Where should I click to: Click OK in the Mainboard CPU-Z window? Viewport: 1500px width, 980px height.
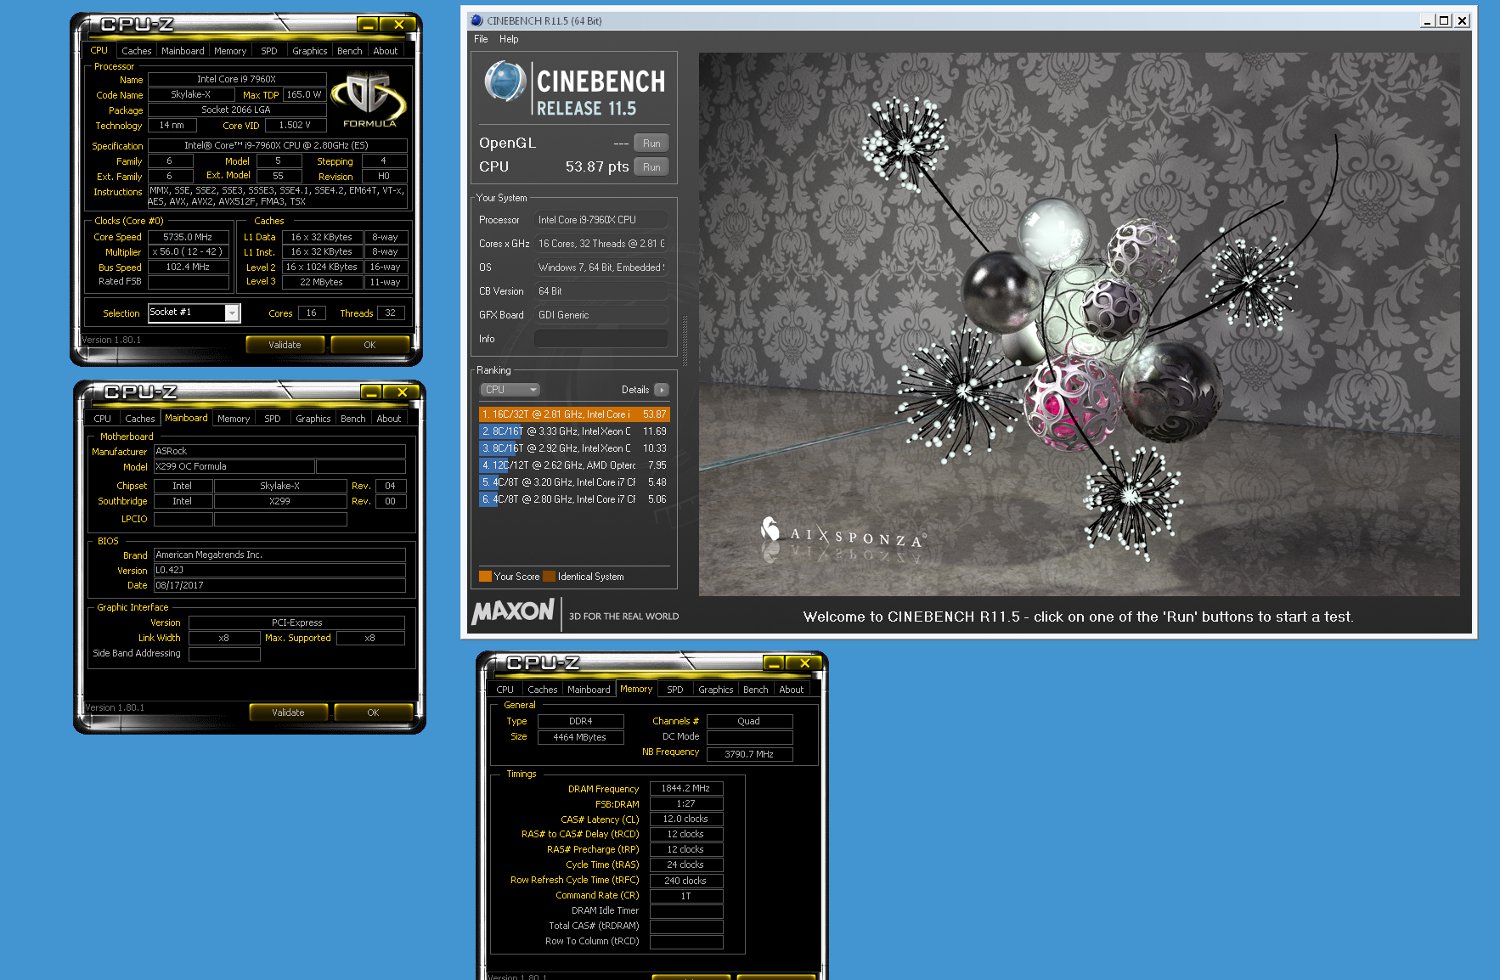pos(373,713)
